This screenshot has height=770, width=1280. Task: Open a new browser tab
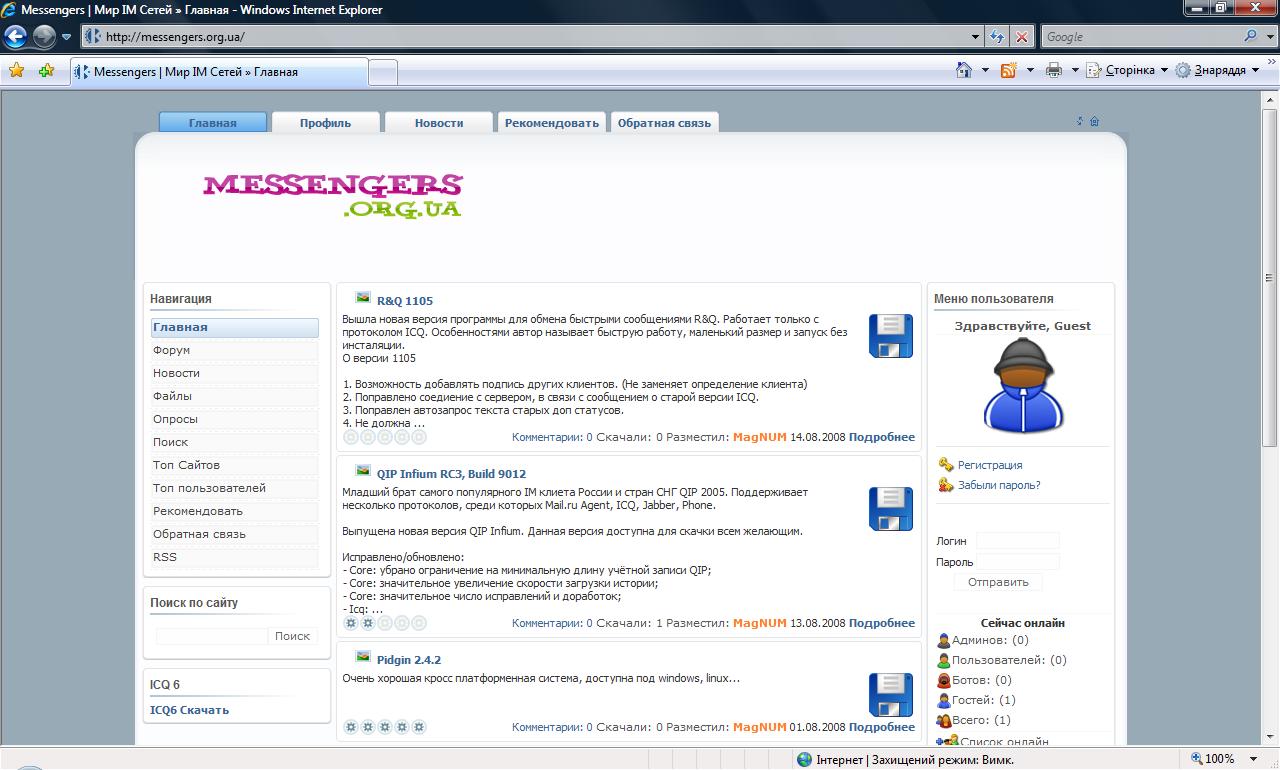383,72
